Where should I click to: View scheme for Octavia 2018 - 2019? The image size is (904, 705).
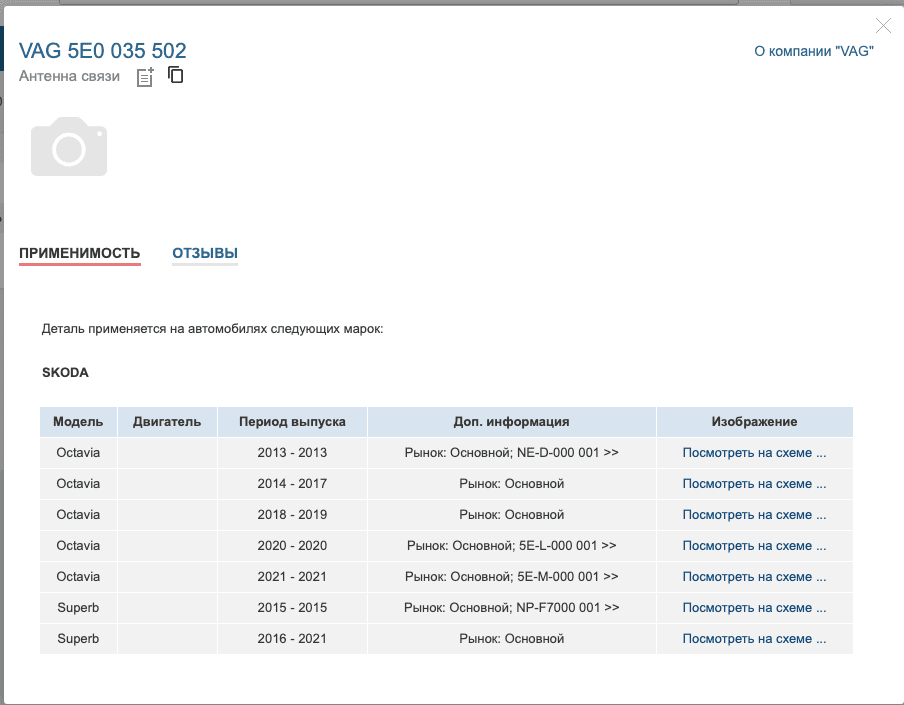point(754,515)
